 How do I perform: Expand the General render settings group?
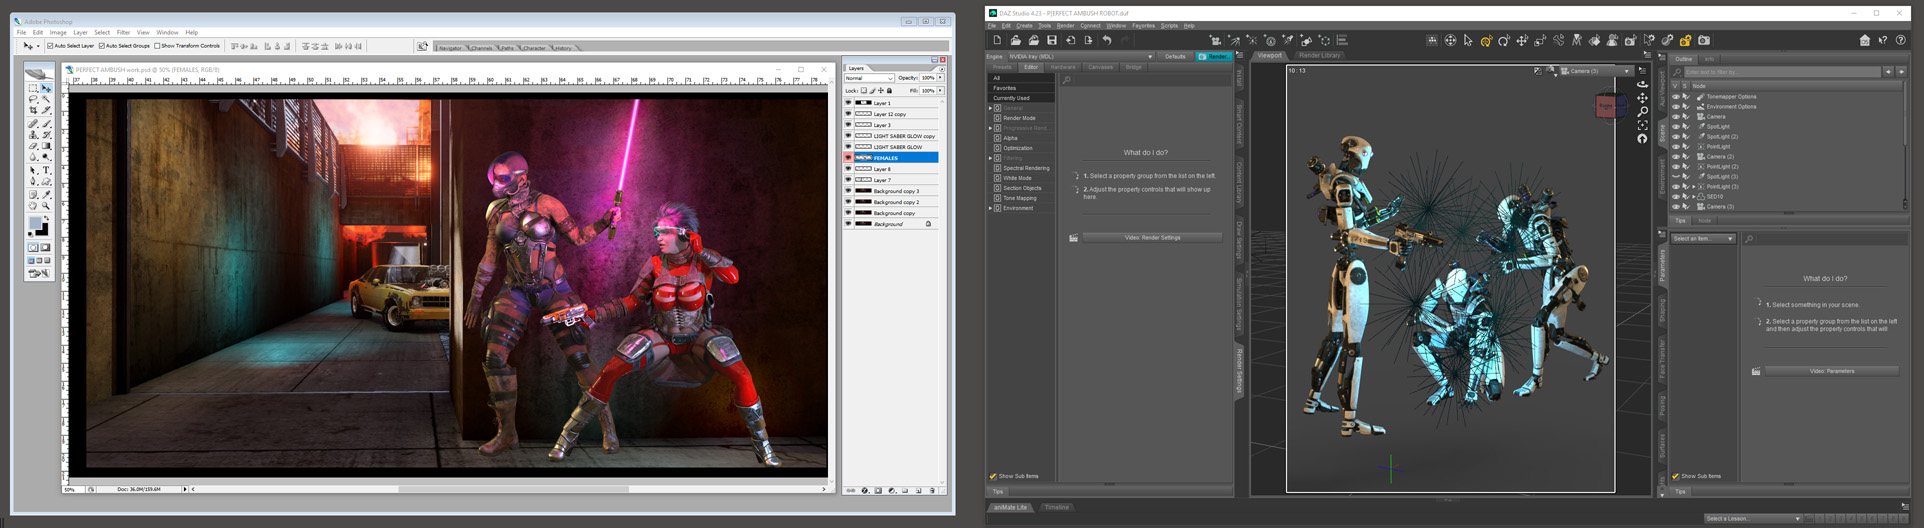tap(991, 108)
